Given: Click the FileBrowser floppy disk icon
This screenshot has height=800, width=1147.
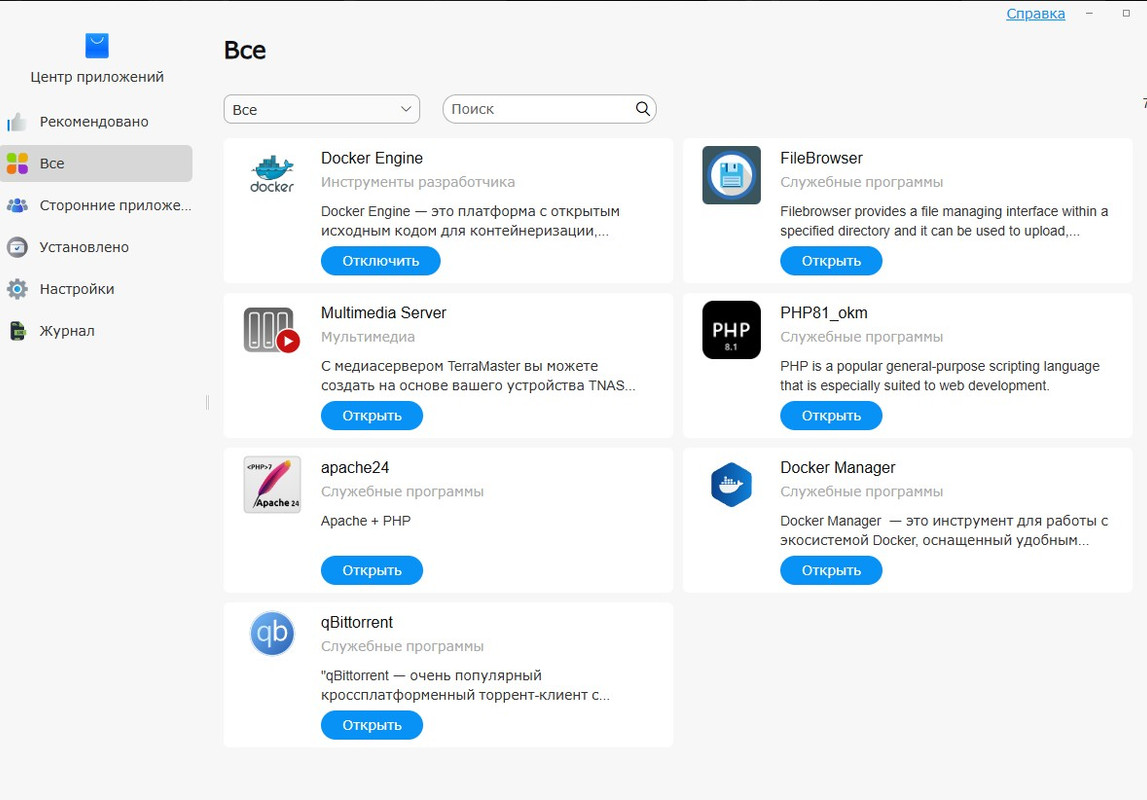Looking at the screenshot, I should pos(732,176).
